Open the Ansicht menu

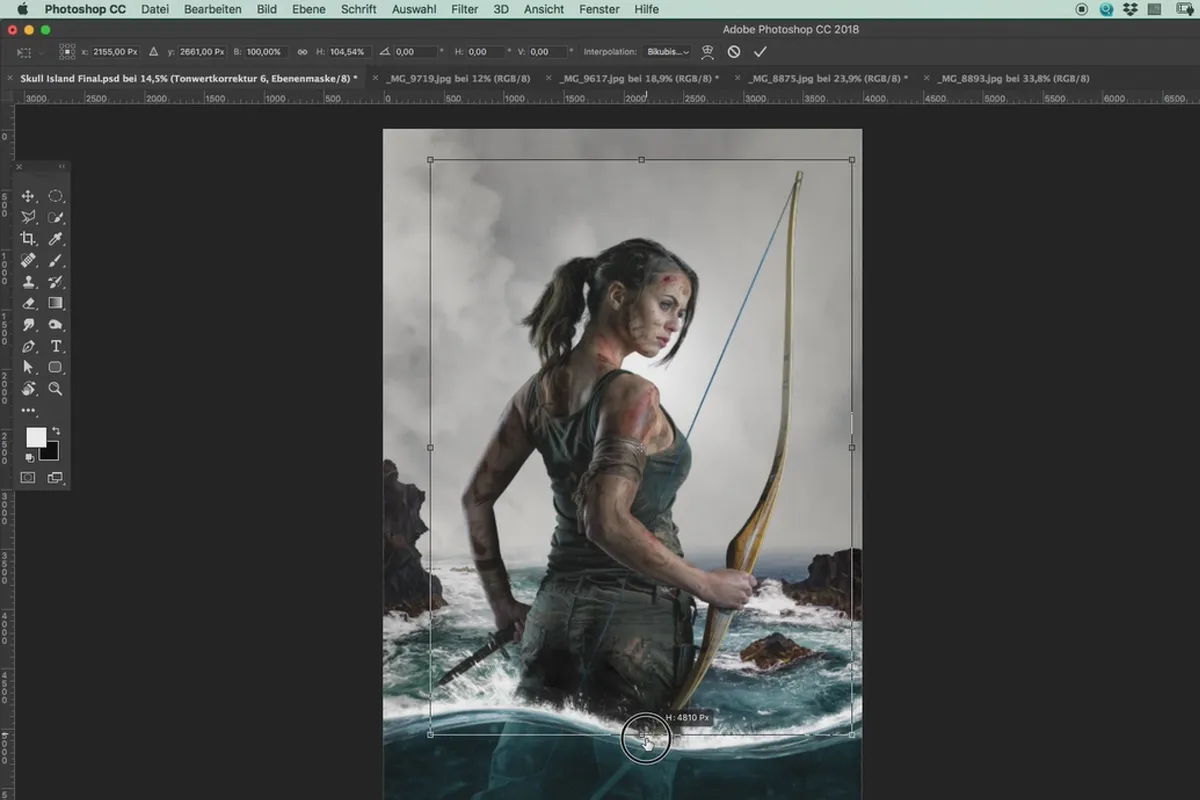pyautogui.click(x=543, y=9)
